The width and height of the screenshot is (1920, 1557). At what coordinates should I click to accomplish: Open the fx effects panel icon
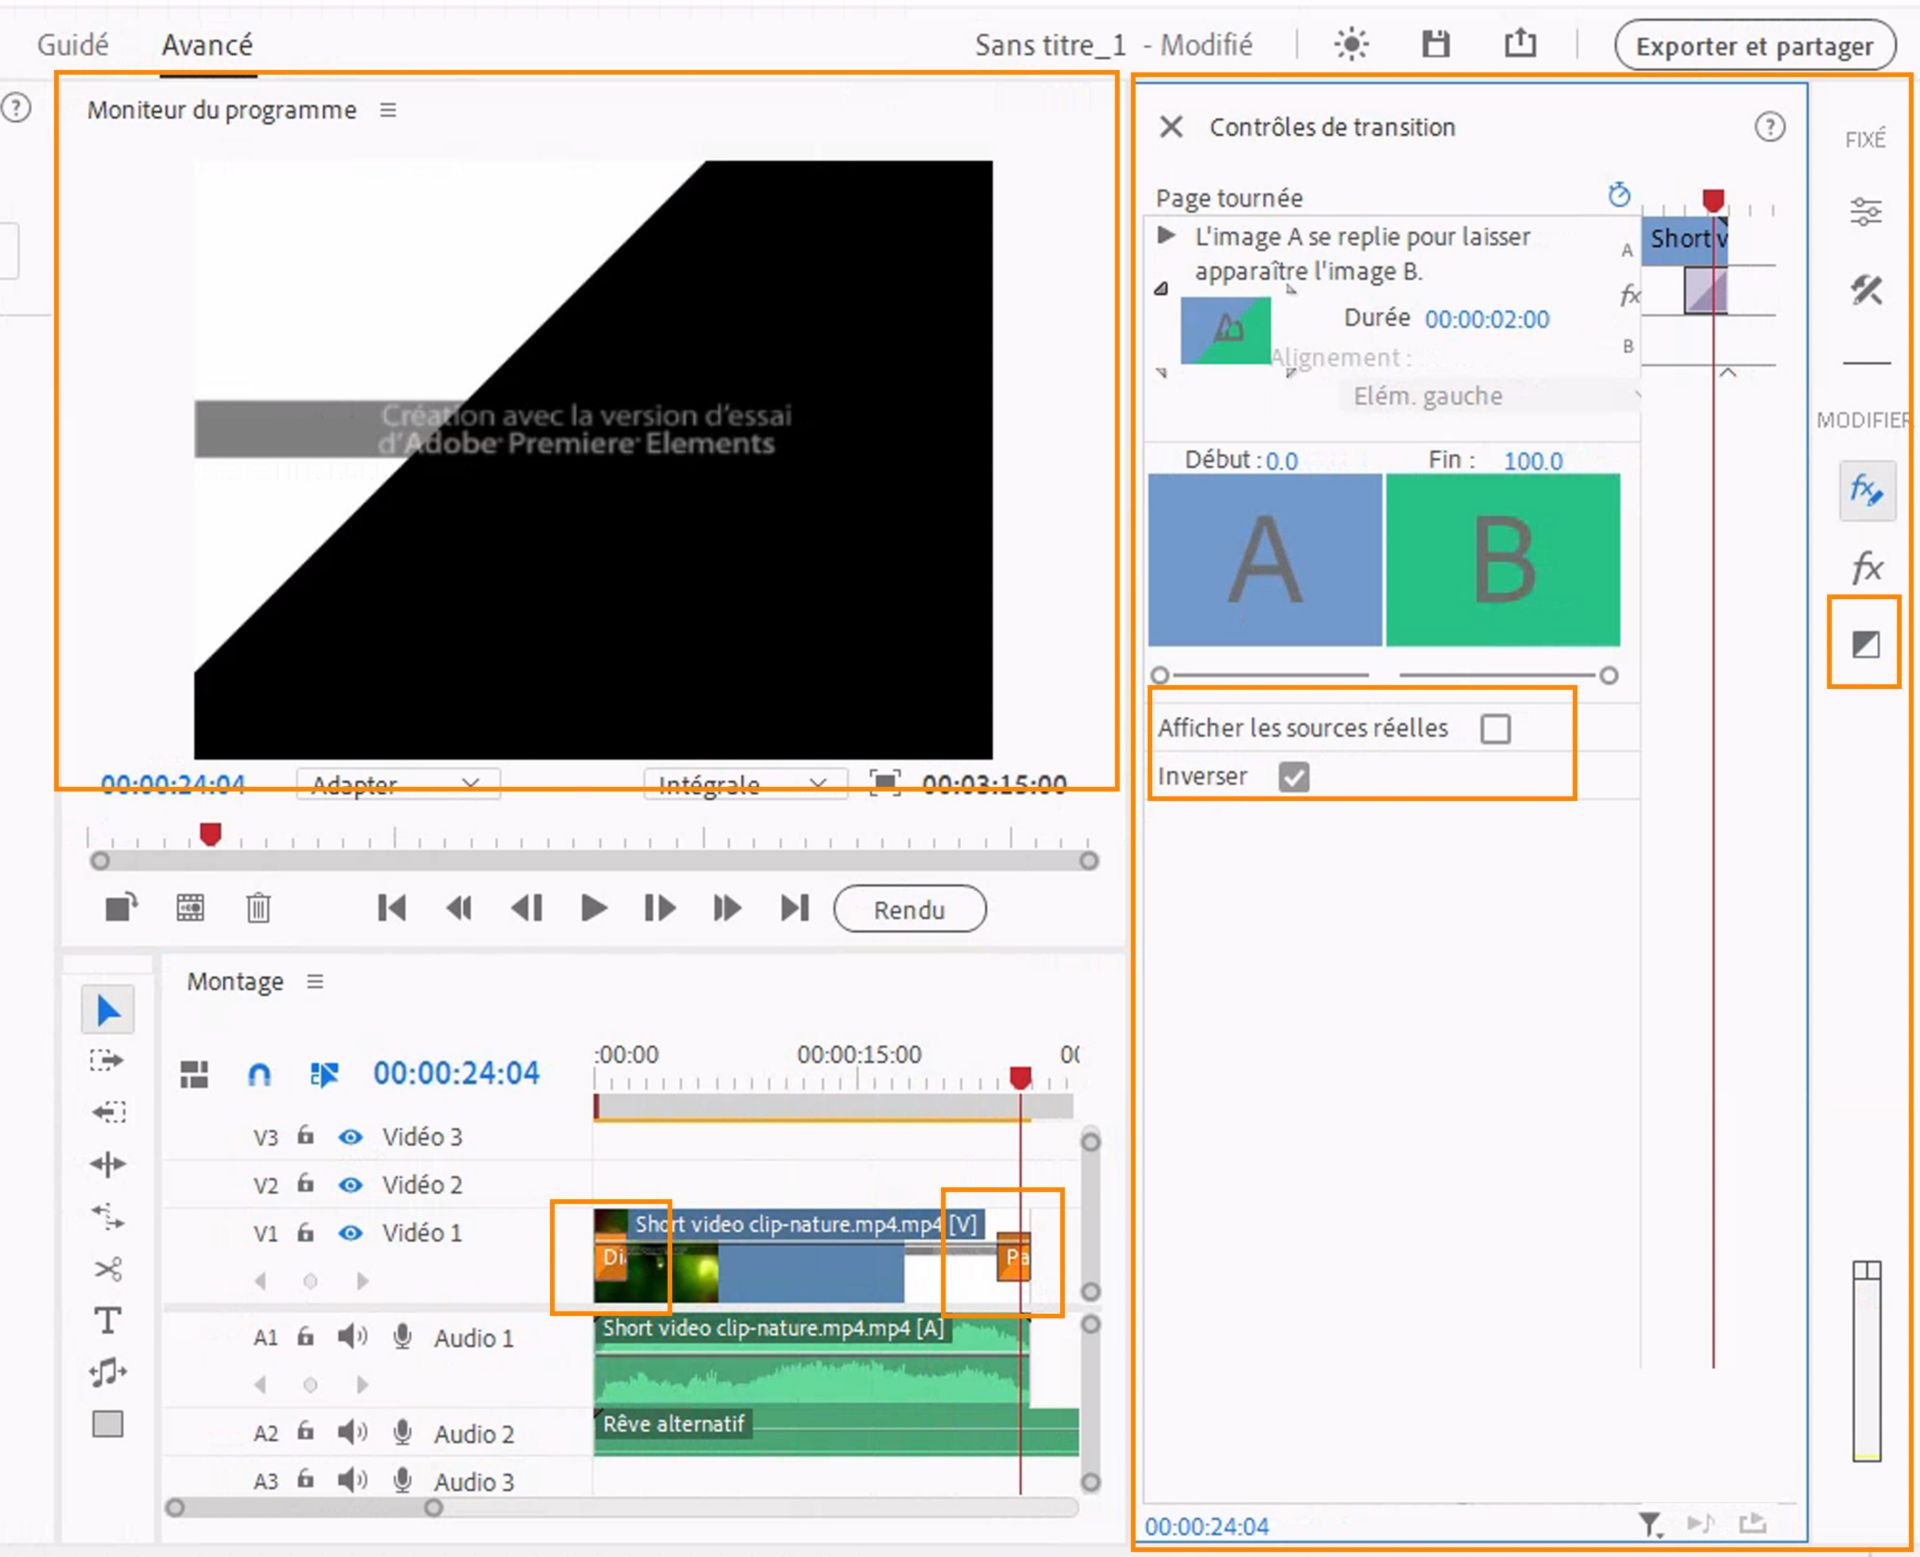(x=1867, y=567)
